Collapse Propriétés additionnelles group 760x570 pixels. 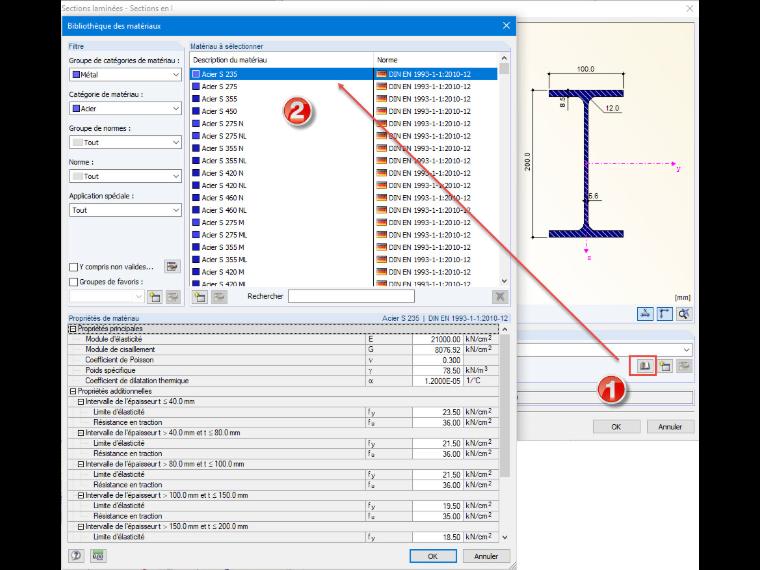pyautogui.click(x=73, y=391)
